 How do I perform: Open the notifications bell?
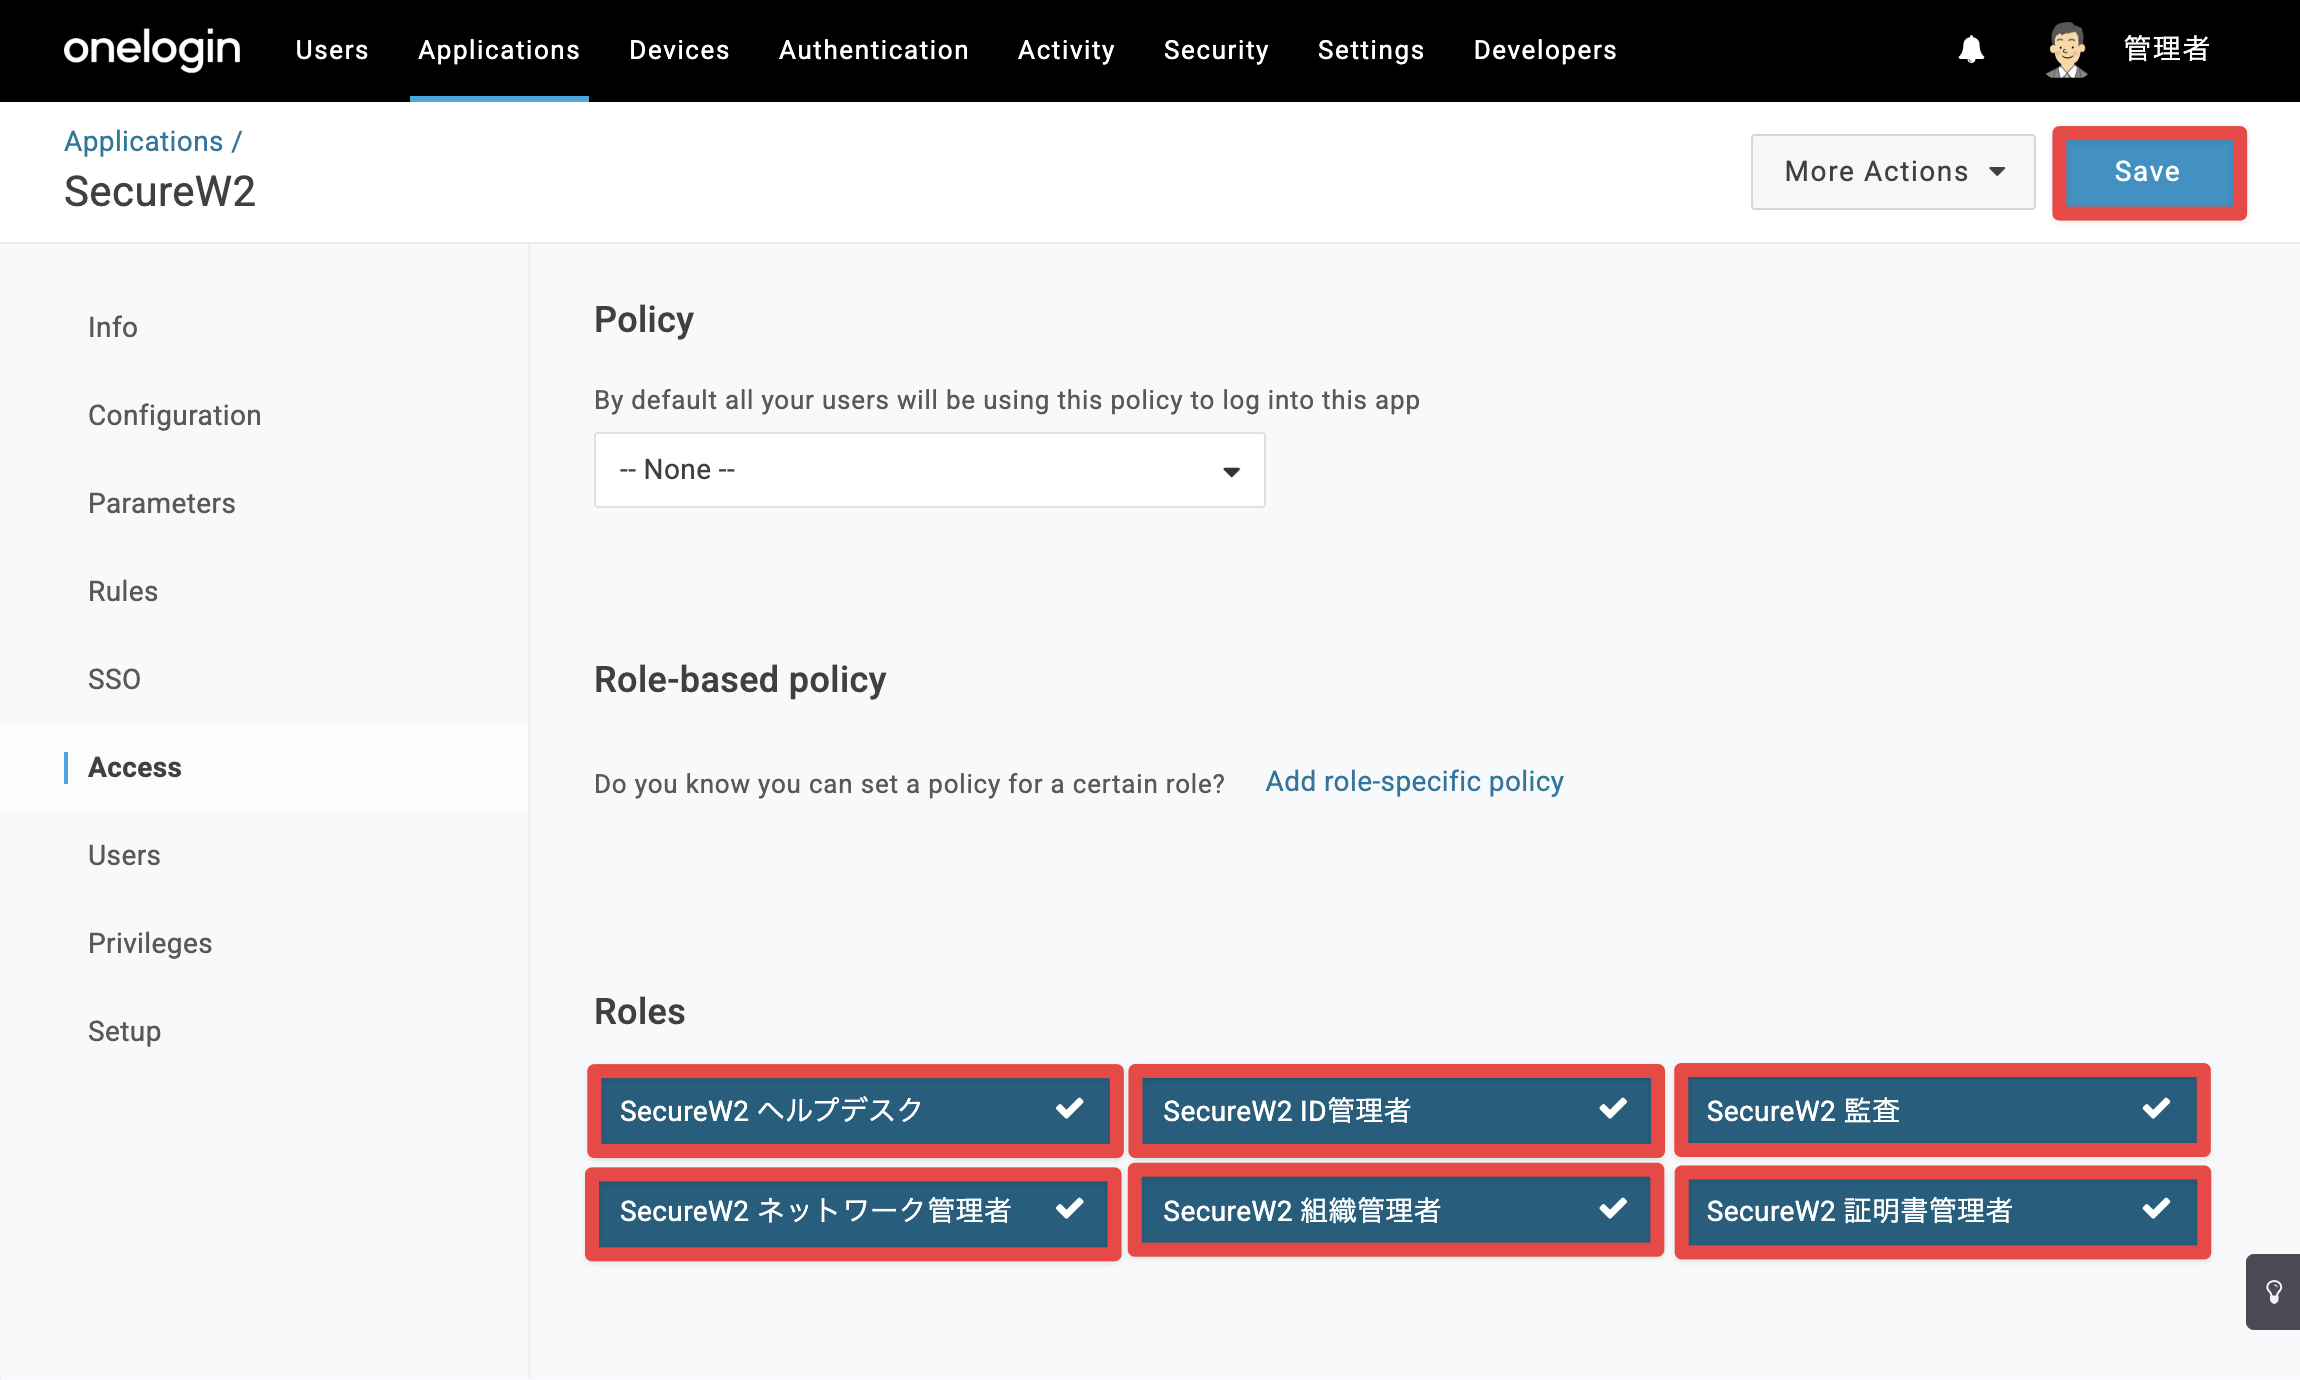point(1971,49)
